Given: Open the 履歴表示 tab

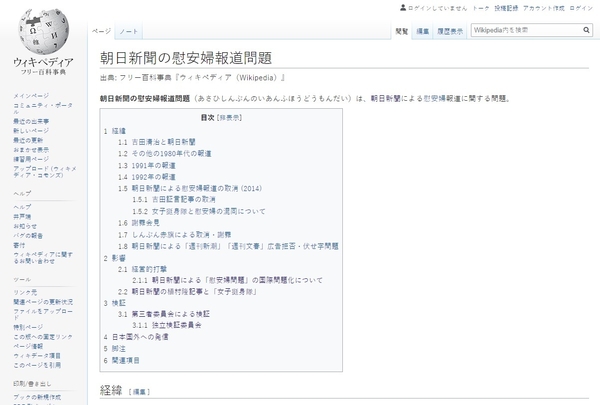Looking at the screenshot, I should coord(450,31).
